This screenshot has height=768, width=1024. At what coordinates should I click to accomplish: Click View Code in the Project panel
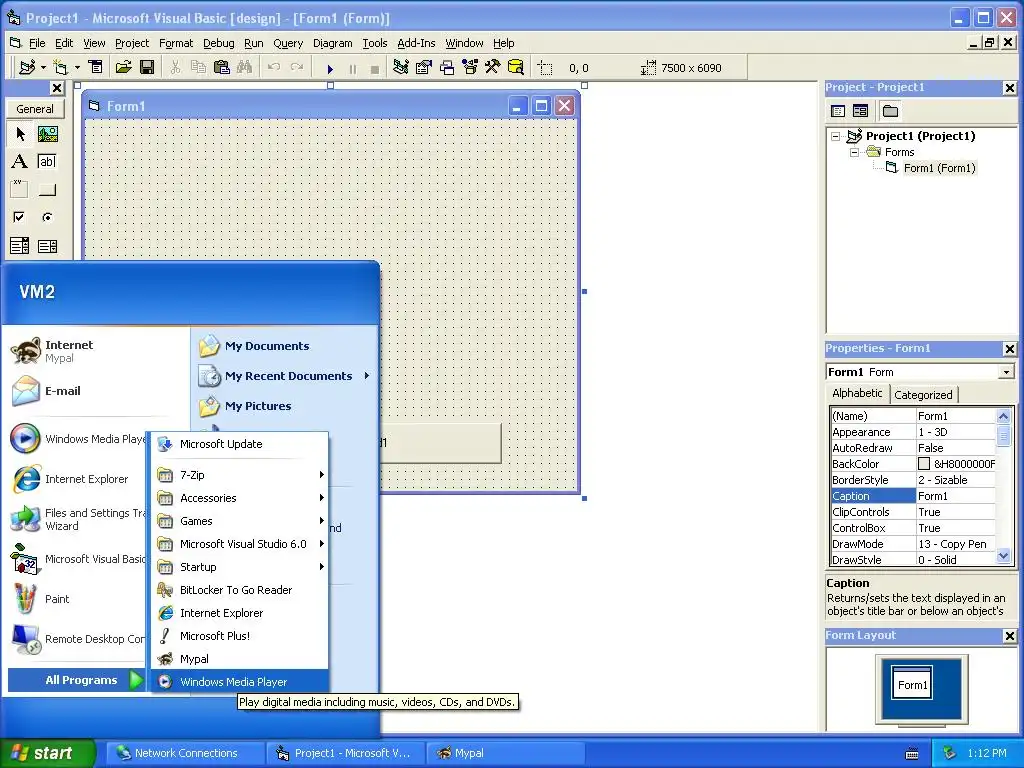click(x=838, y=111)
